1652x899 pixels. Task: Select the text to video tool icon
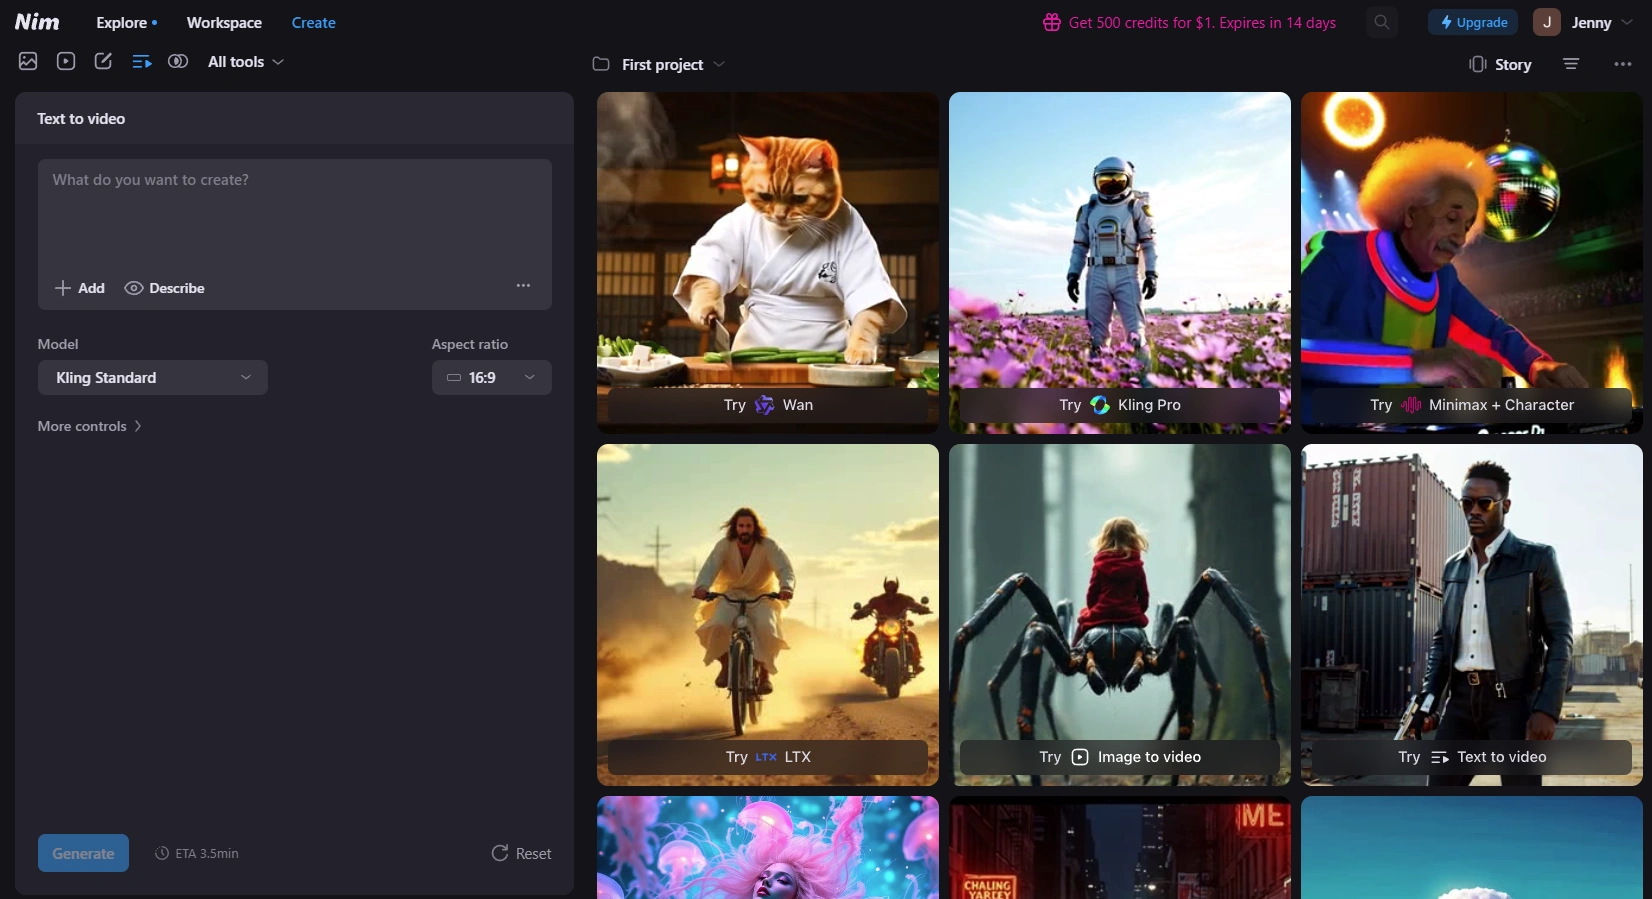point(141,62)
